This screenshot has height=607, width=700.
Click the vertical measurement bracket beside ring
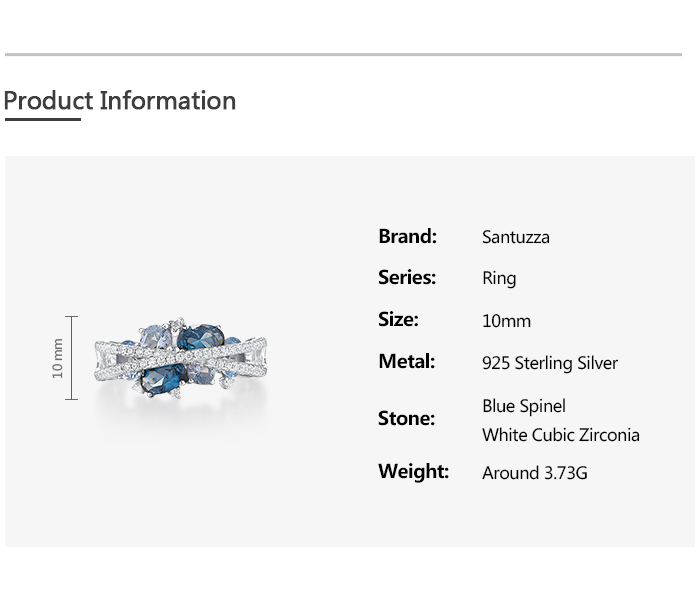pyautogui.click(x=72, y=358)
